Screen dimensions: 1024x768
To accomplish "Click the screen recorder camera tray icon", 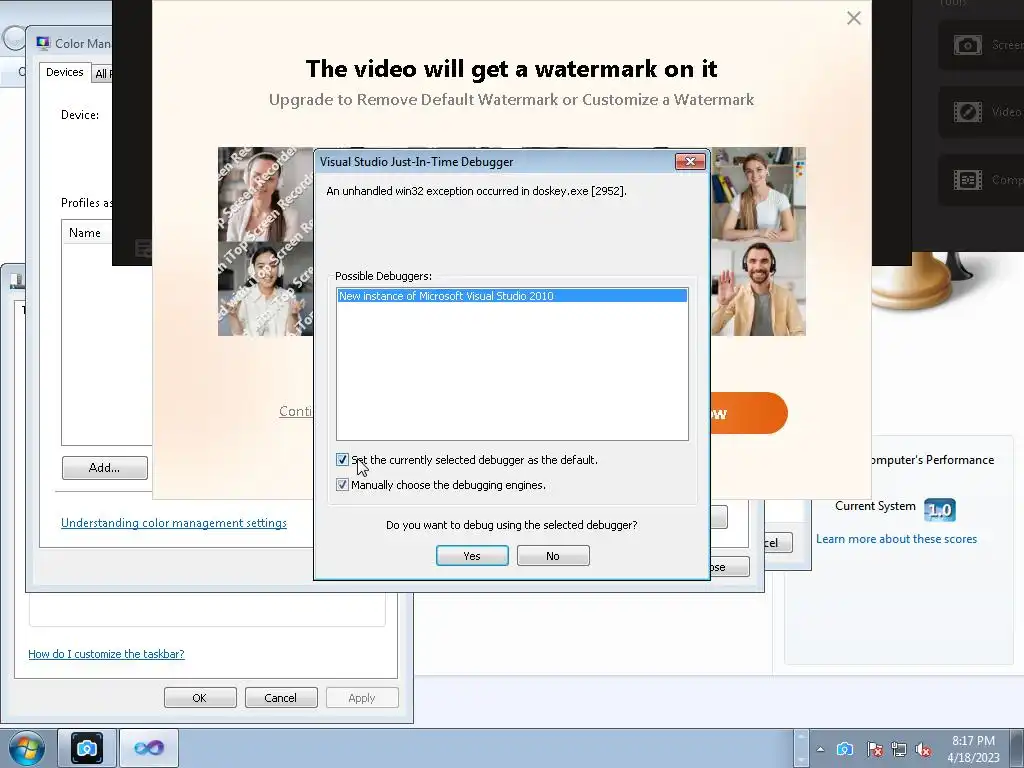I will coord(844,749).
